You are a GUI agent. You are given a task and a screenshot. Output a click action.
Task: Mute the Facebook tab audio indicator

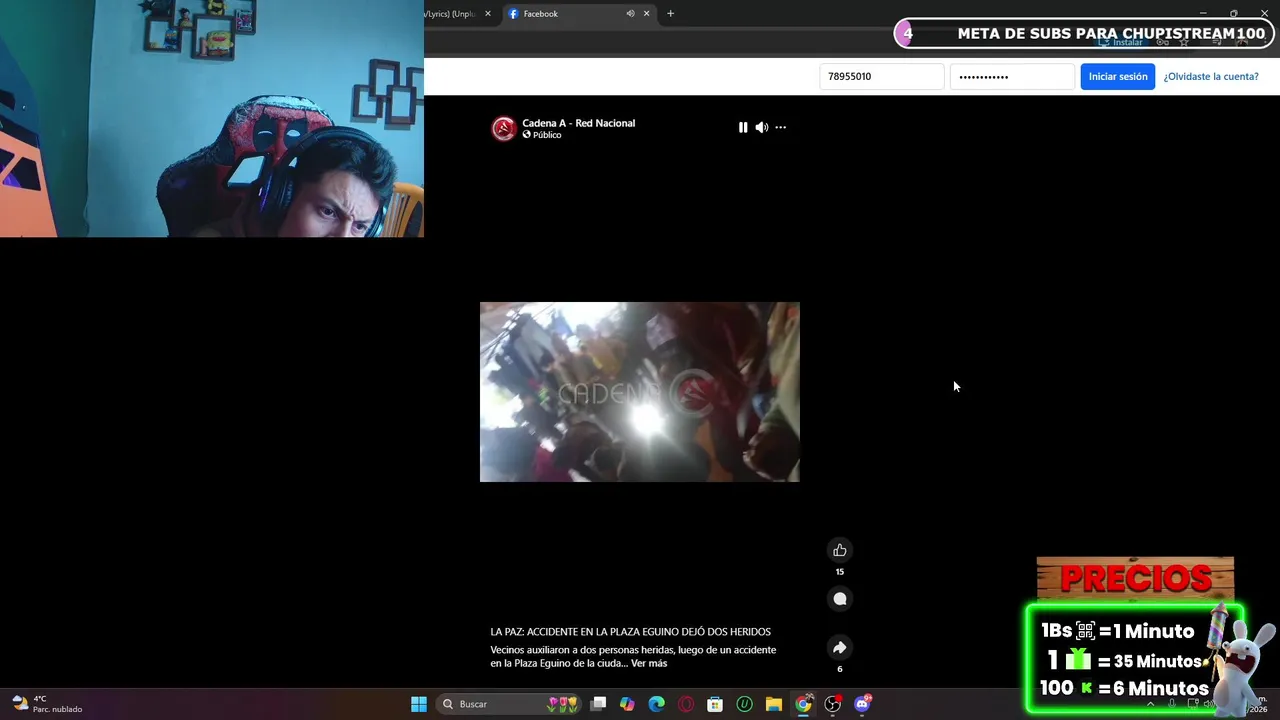click(630, 14)
